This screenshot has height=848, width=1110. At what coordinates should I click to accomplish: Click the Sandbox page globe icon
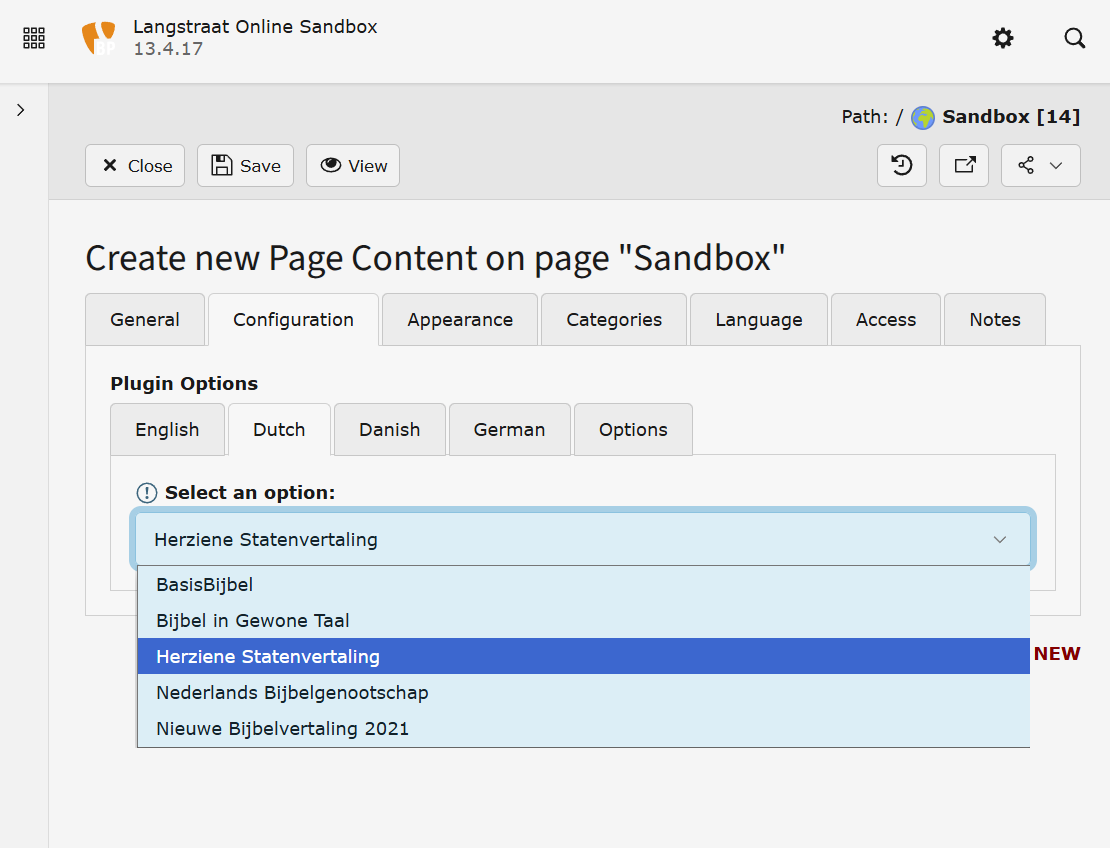point(922,118)
